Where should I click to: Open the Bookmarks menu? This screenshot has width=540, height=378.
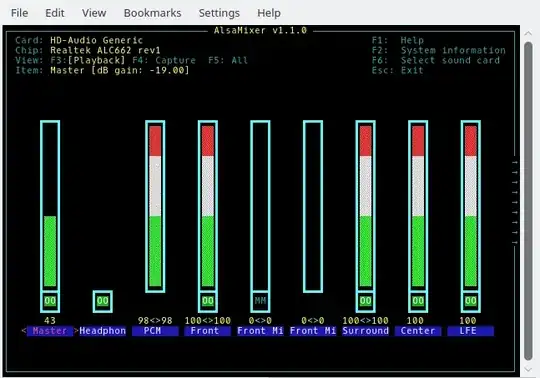coord(153,13)
